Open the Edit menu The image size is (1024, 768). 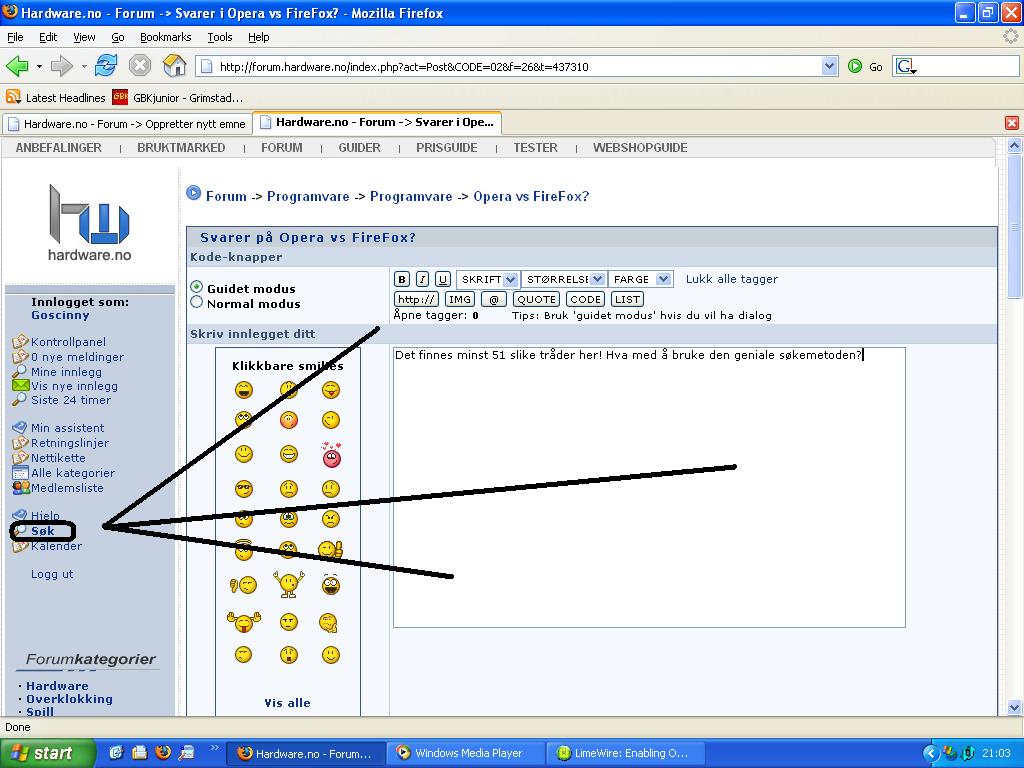click(x=48, y=37)
